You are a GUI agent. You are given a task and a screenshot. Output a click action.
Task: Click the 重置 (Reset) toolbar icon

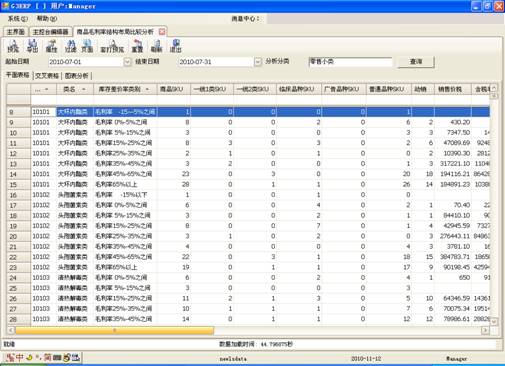(137, 46)
